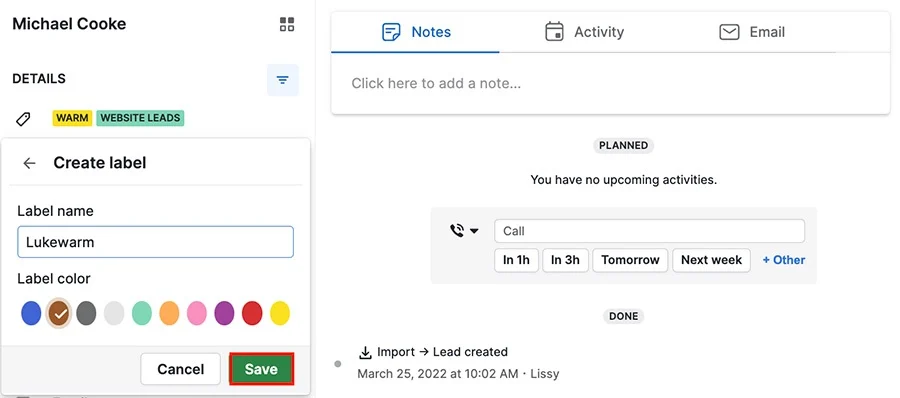Viewport: 900px width, 398px height.
Task: Expand the activity type dropdown arrow
Action: [474, 231]
